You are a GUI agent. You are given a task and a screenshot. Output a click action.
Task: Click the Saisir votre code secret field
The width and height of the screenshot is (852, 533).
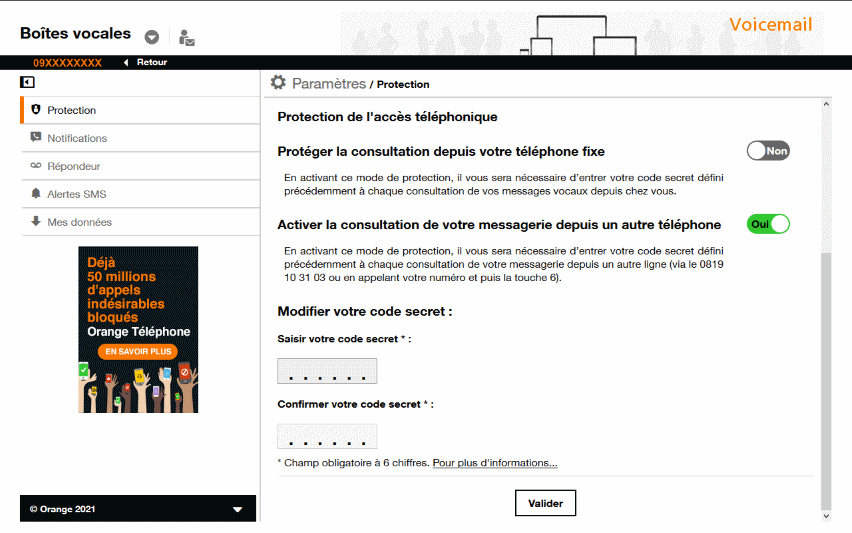click(x=327, y=371)
